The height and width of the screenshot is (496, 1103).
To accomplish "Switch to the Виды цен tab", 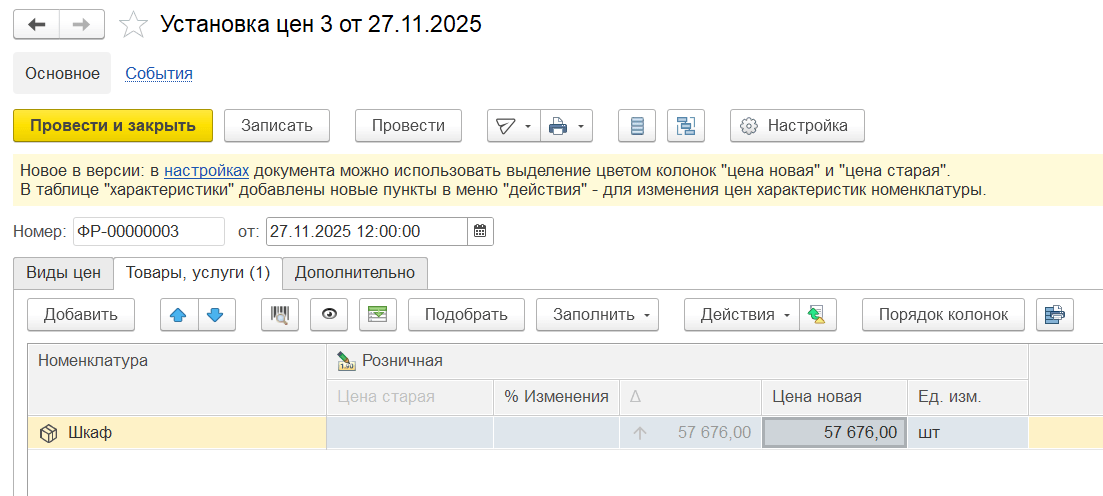I will pos(63,272).
